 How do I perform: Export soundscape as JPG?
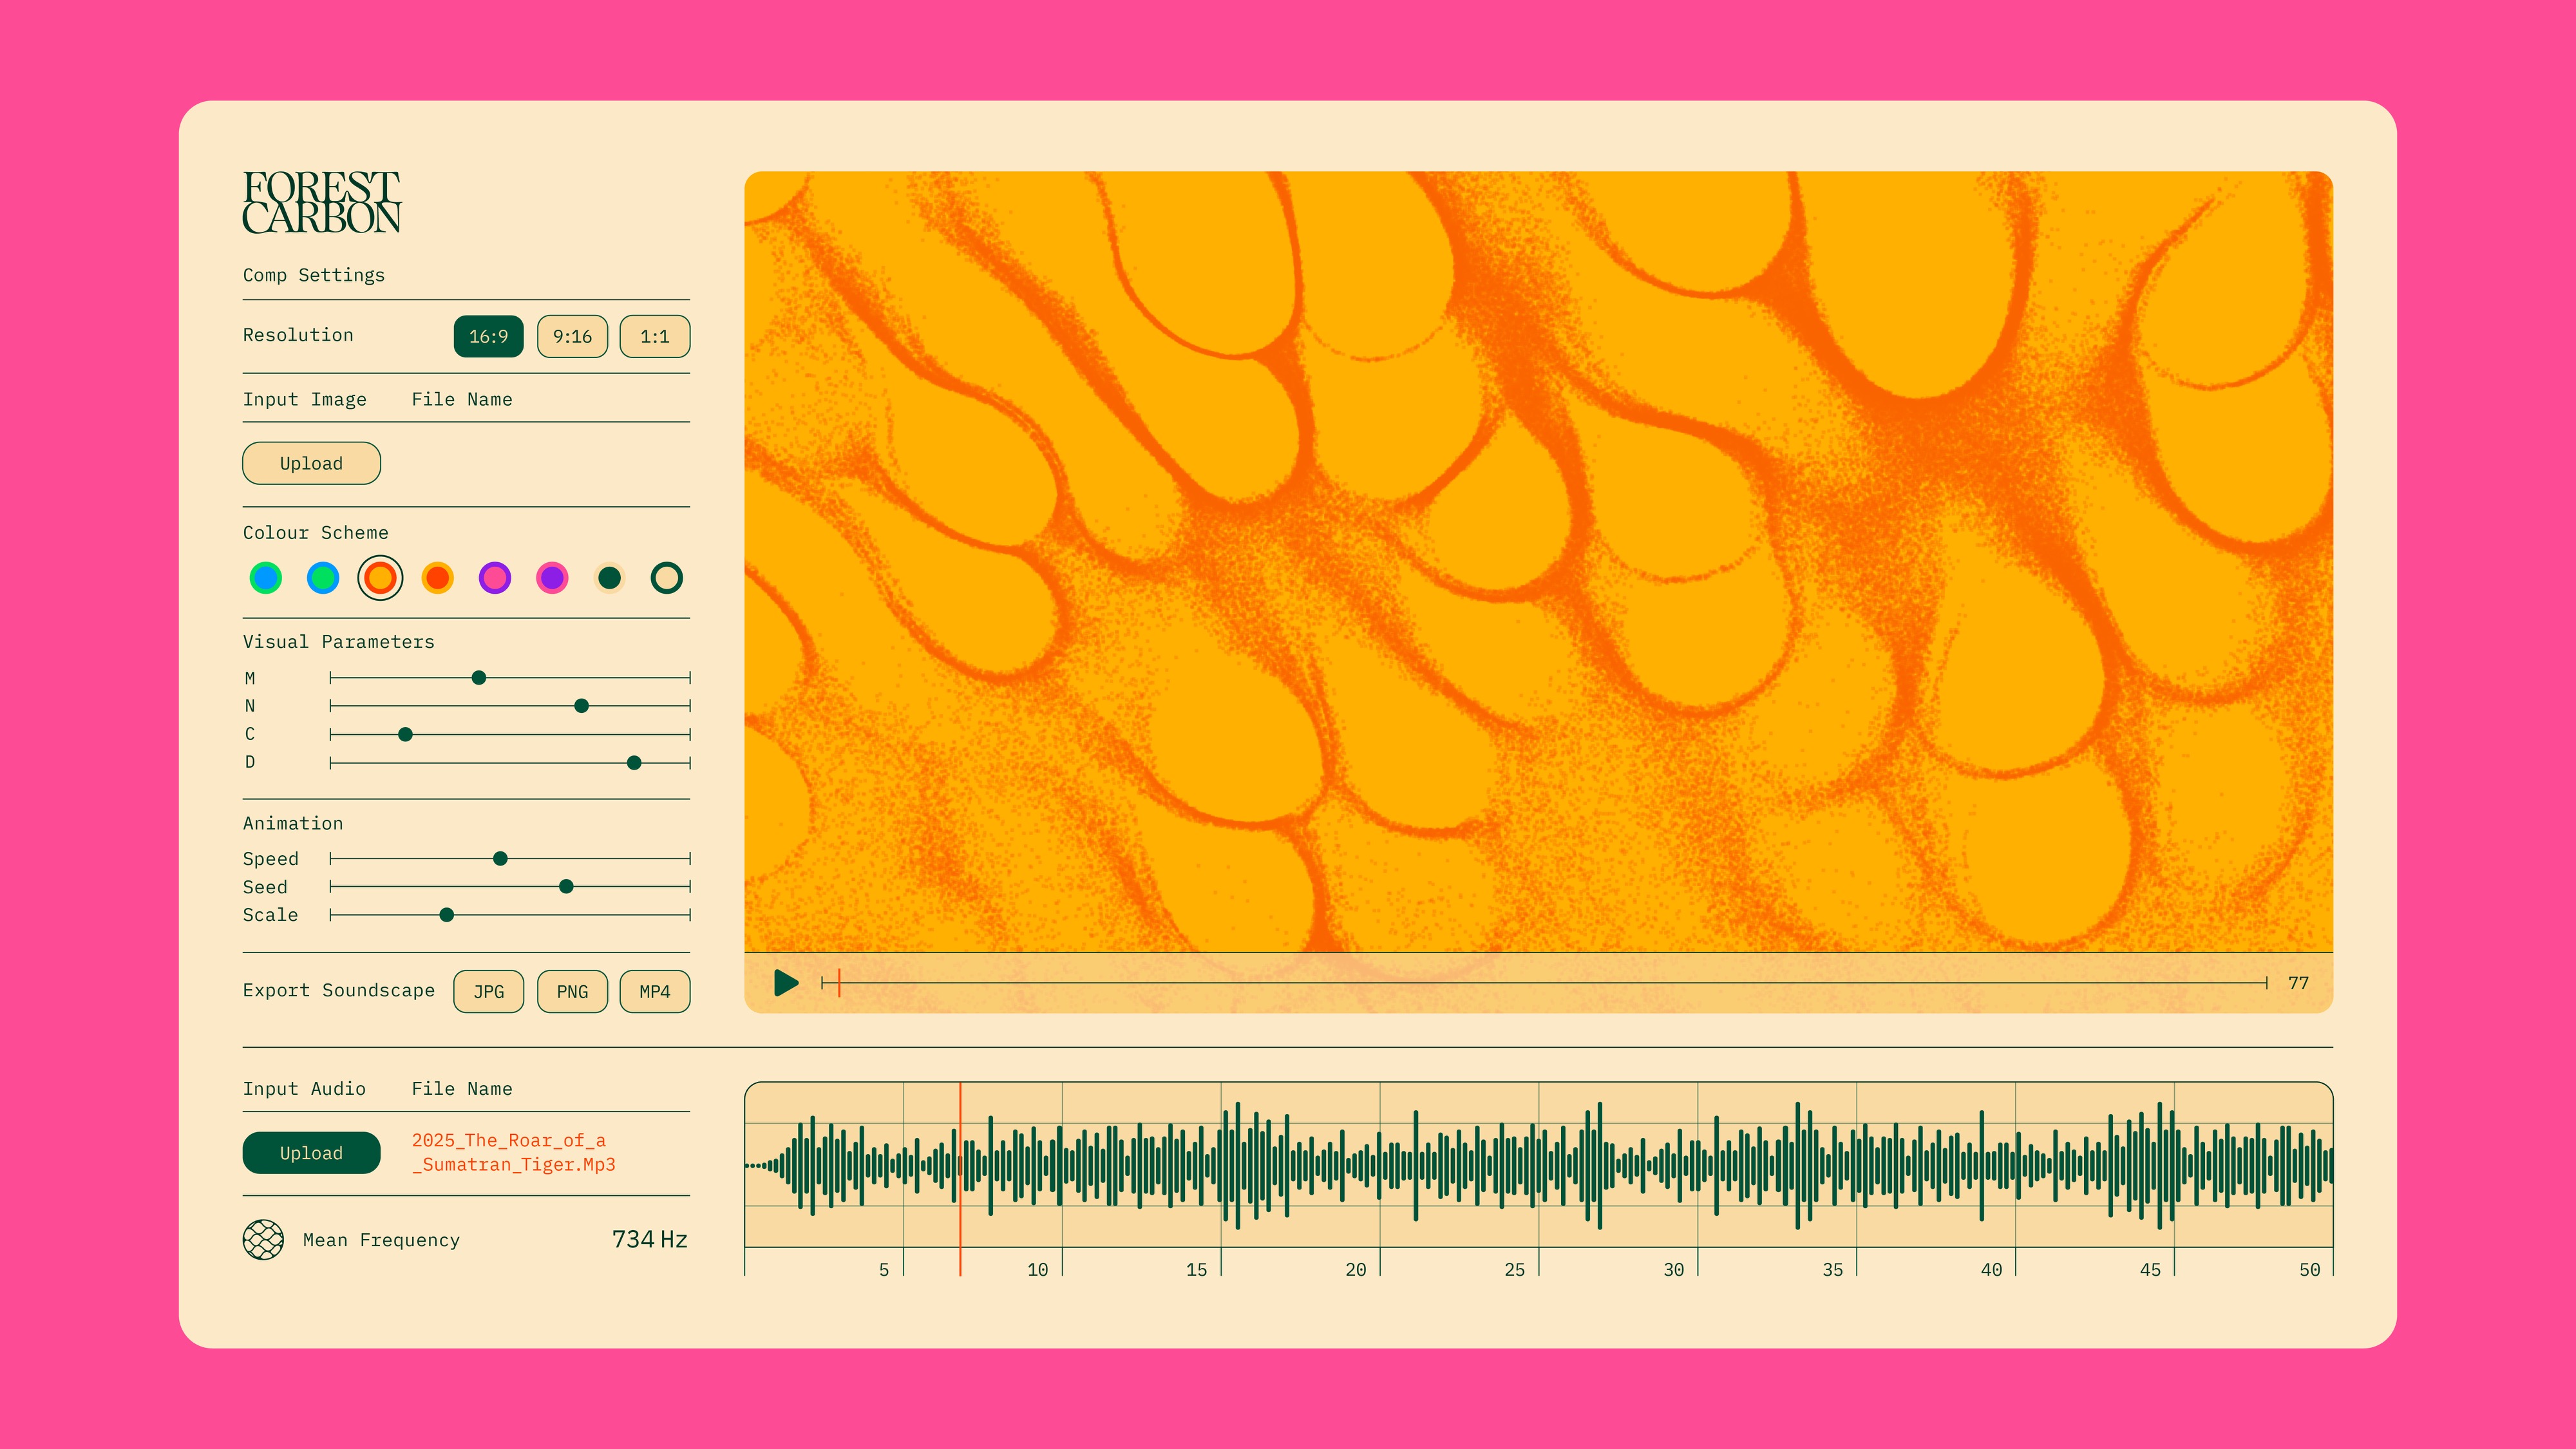click(488, 992)
